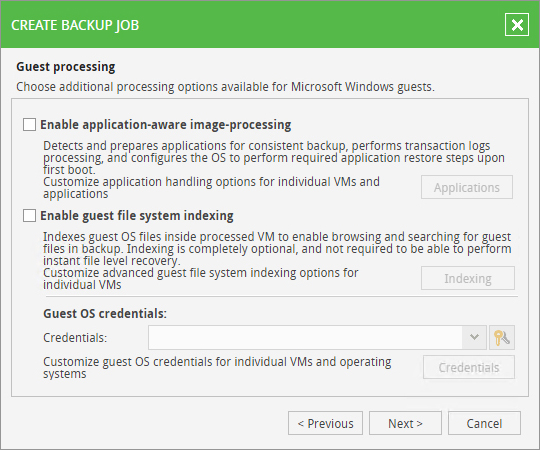The height and width of the screenshot is (450, 540).
Task: Open the Applications settings button
Action: tap(467, 187)
